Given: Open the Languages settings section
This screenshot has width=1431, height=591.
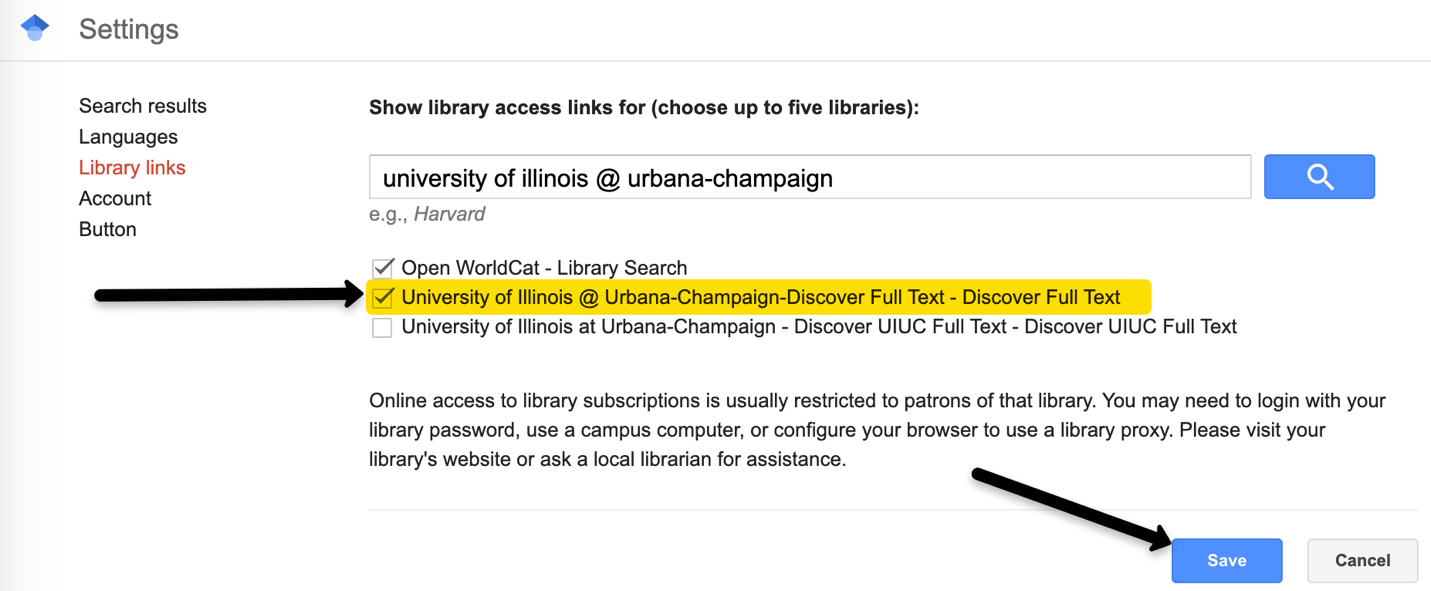Looking at the screenshot, I should (x=128, y=137).
